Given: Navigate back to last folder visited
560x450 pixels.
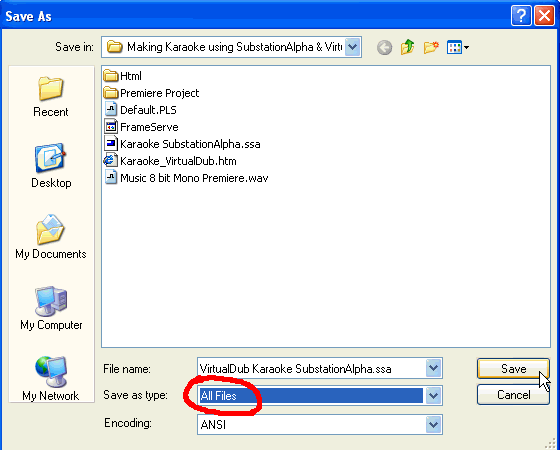Looking at the screenshot, I should [x=384, y=47].
